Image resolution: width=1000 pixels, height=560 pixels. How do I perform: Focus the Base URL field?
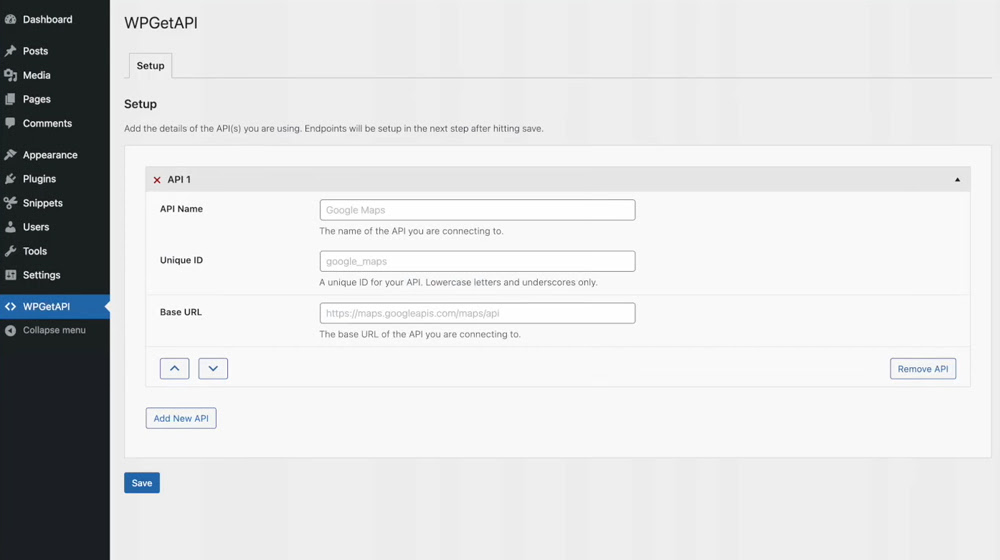click(477, 313)
